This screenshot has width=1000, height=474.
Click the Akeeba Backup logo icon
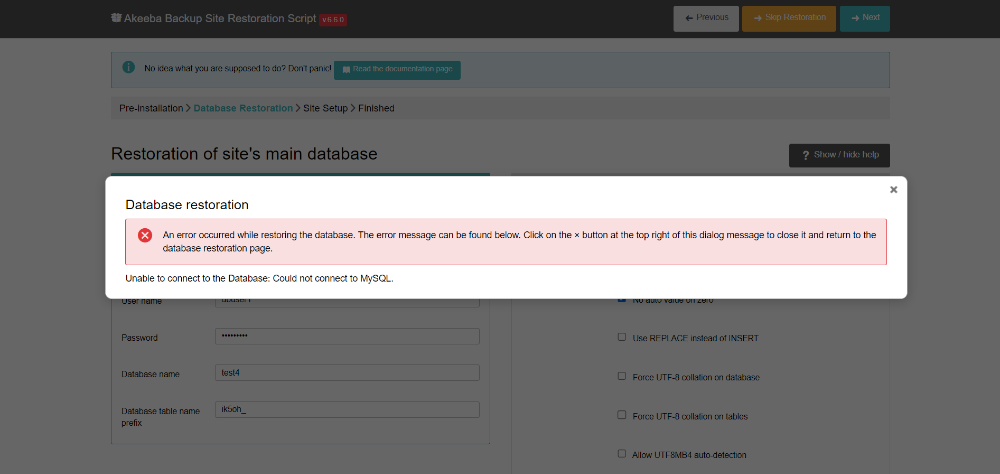(117, 18)
